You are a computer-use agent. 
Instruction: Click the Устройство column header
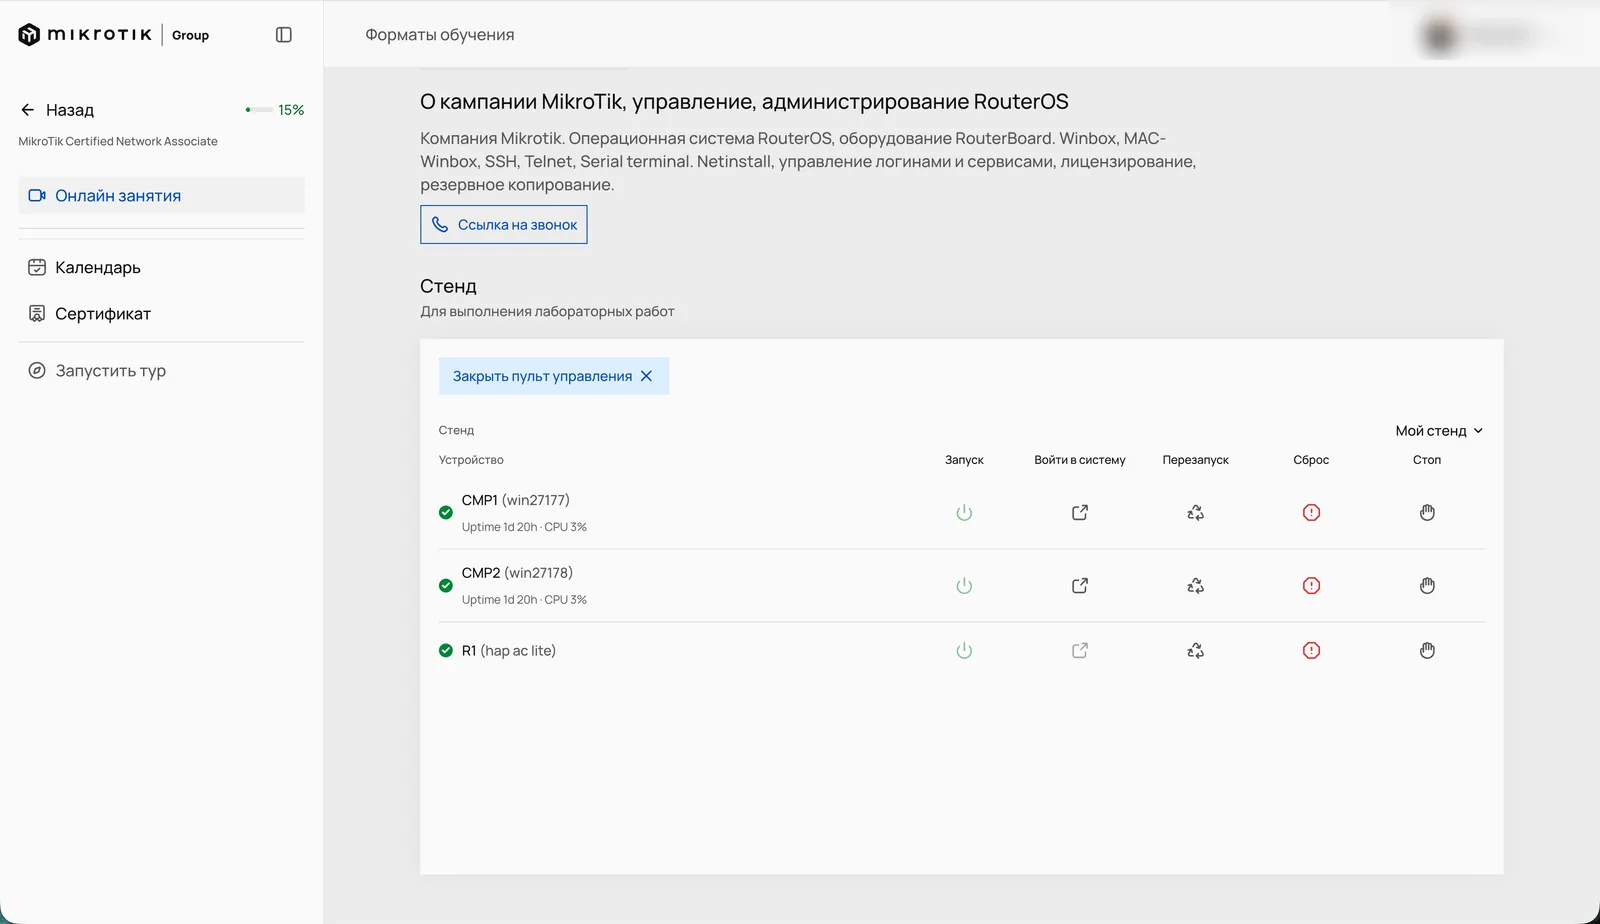point(471,460)
